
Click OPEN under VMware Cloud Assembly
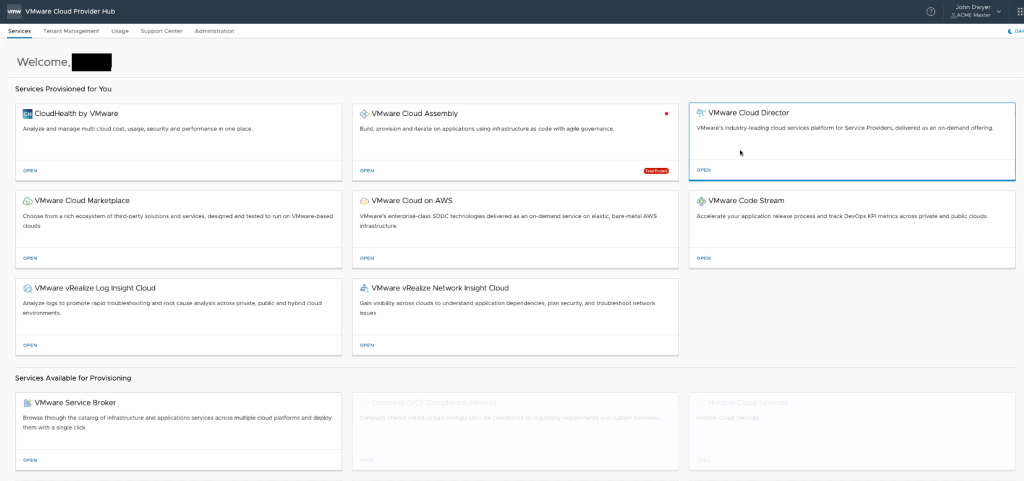(367, 170)
